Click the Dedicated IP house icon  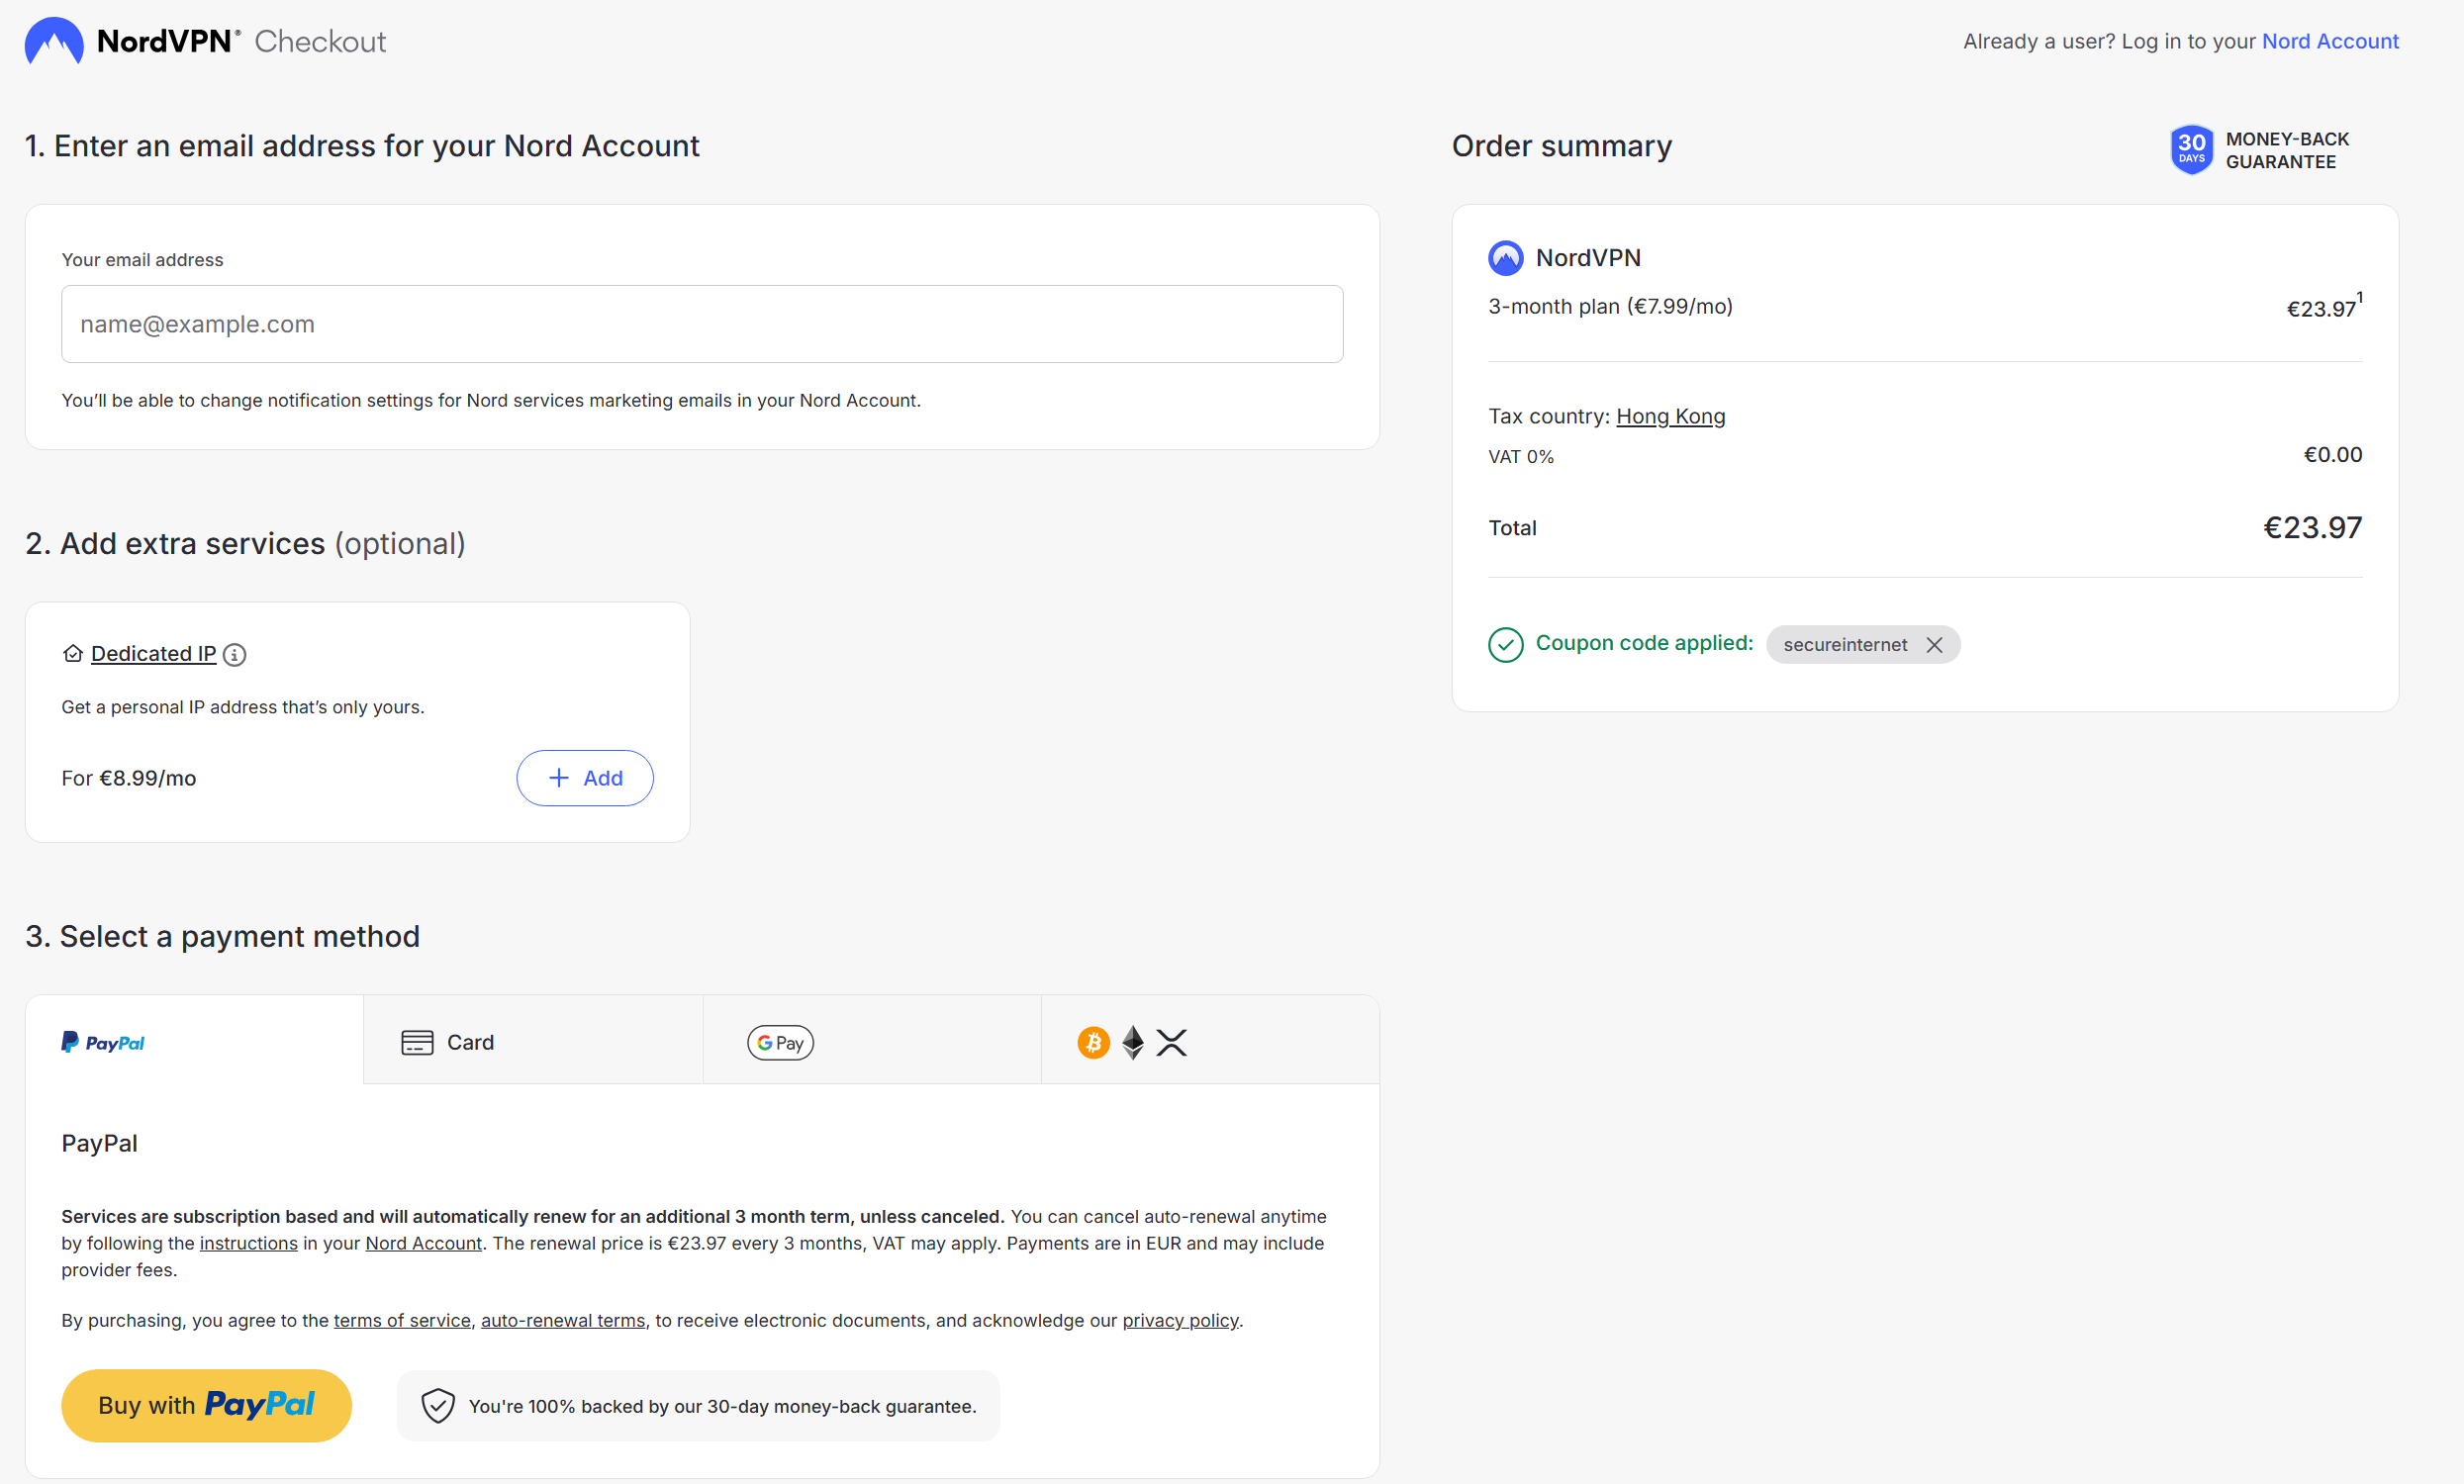click(x=72, y=654)
